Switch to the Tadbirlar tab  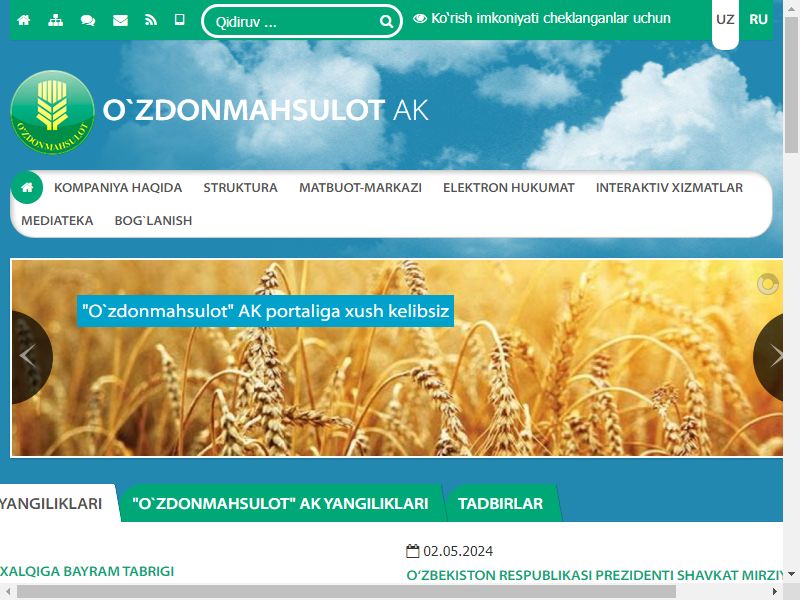pos(501,504)
